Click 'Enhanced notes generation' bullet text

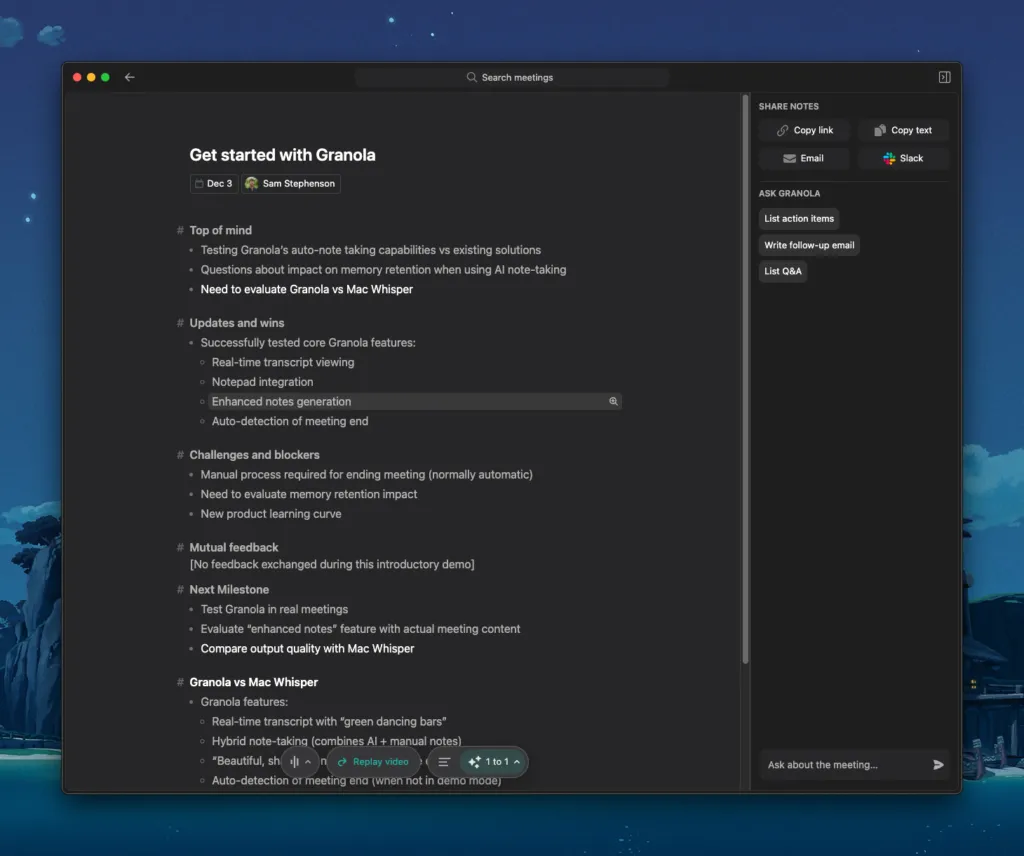(281, 402)
